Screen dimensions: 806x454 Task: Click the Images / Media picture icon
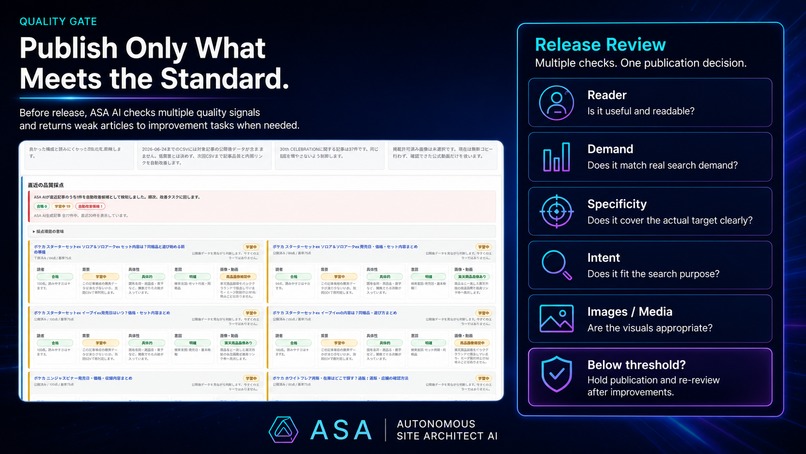556,318
